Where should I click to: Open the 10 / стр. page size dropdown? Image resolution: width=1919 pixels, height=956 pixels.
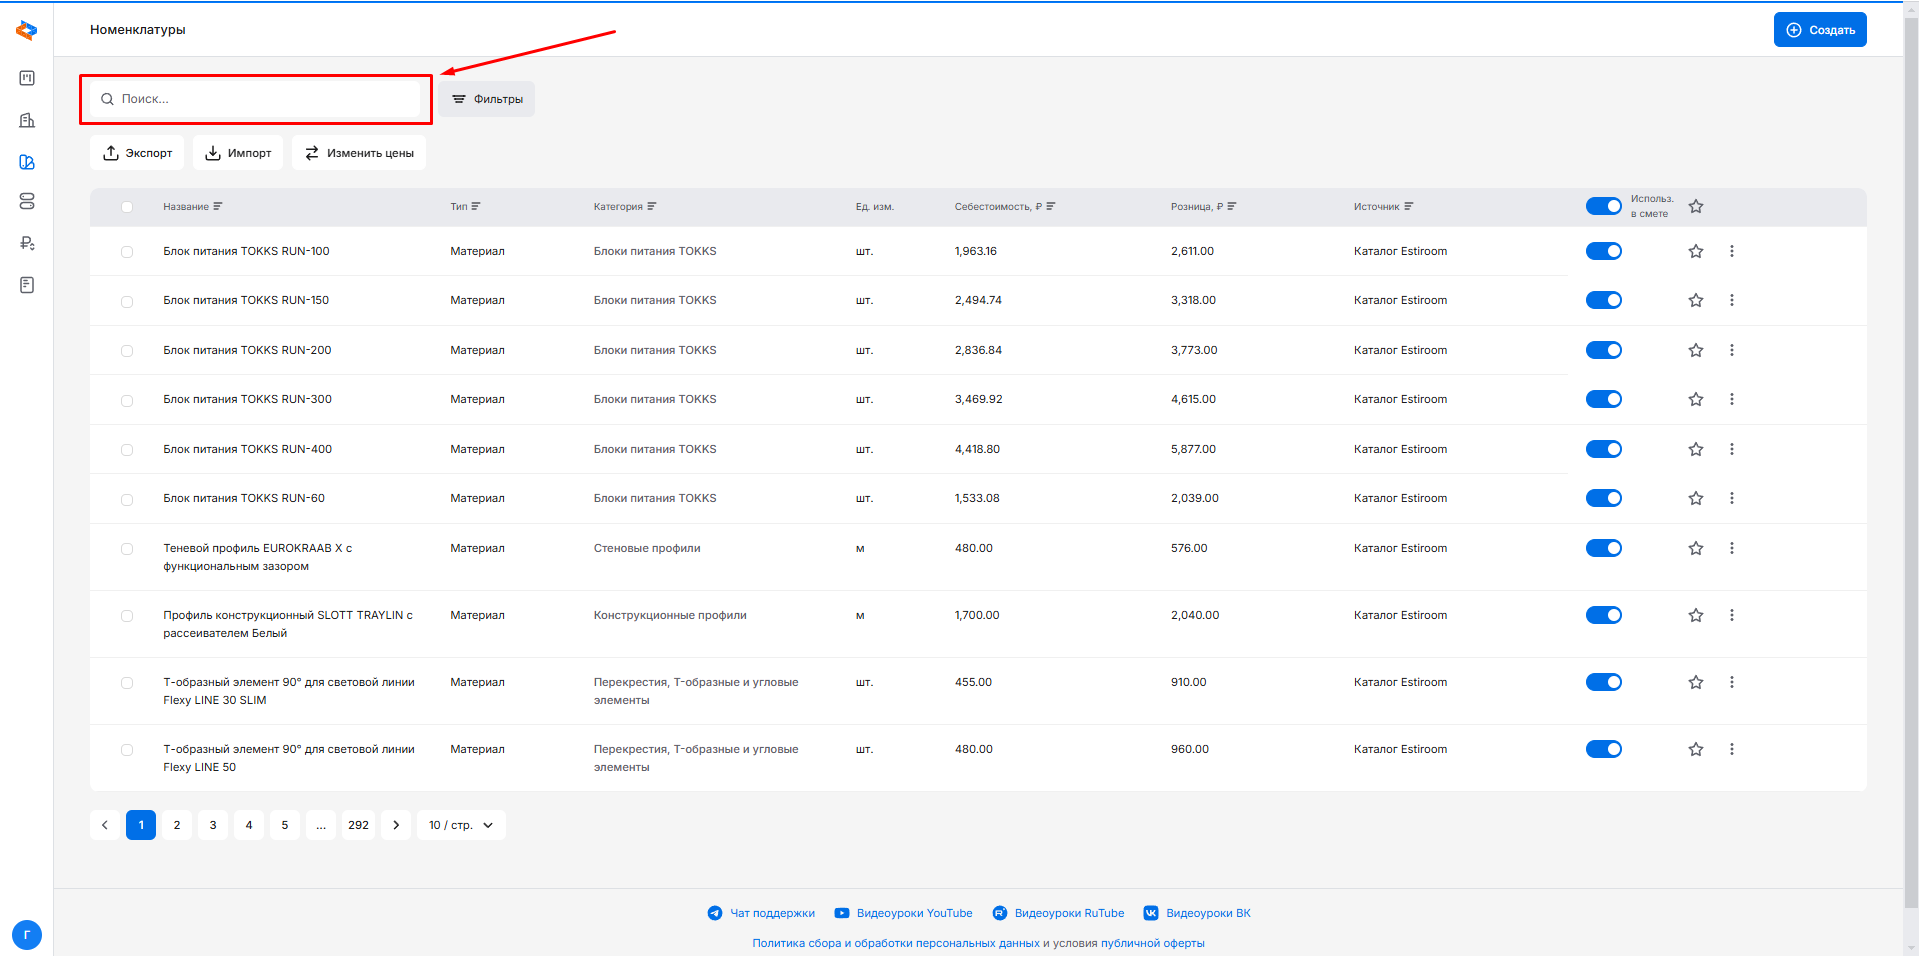(461, 825)
